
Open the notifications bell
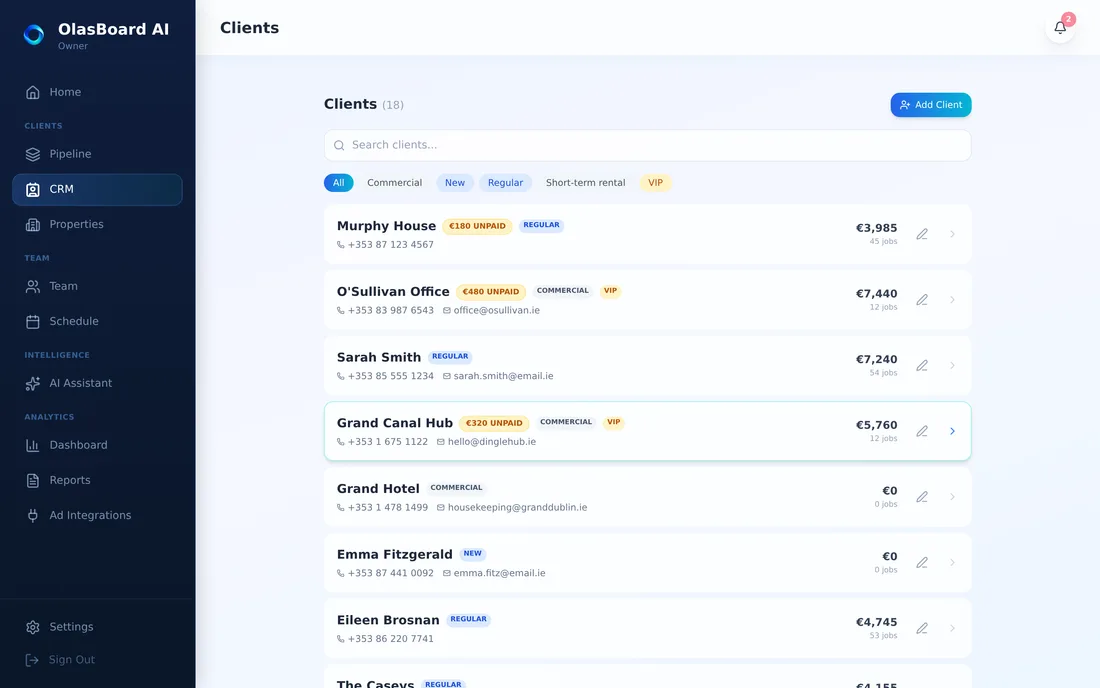click(1060, 27)
